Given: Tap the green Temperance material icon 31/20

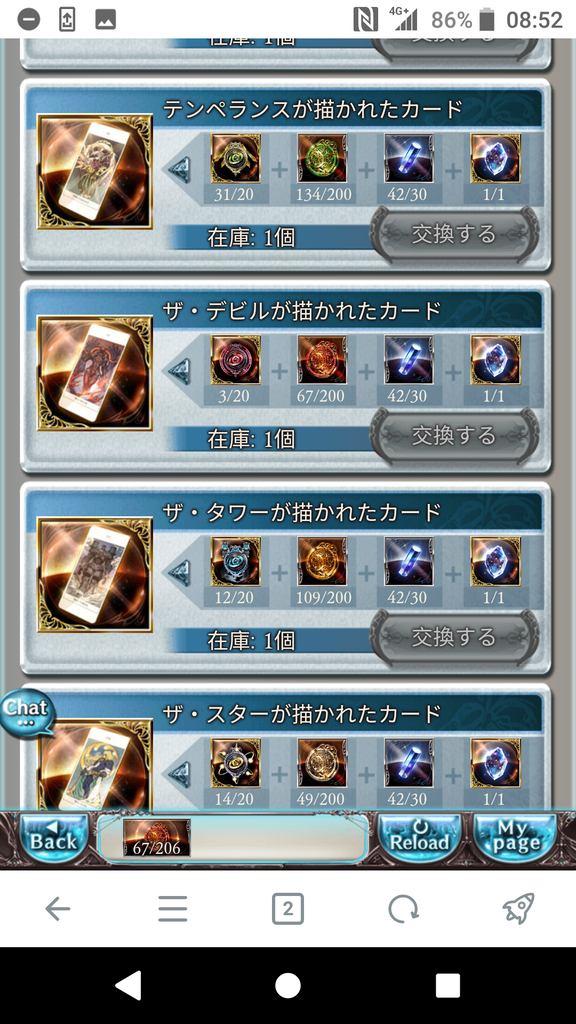Looking at the screenshot, I should point(235,159).
